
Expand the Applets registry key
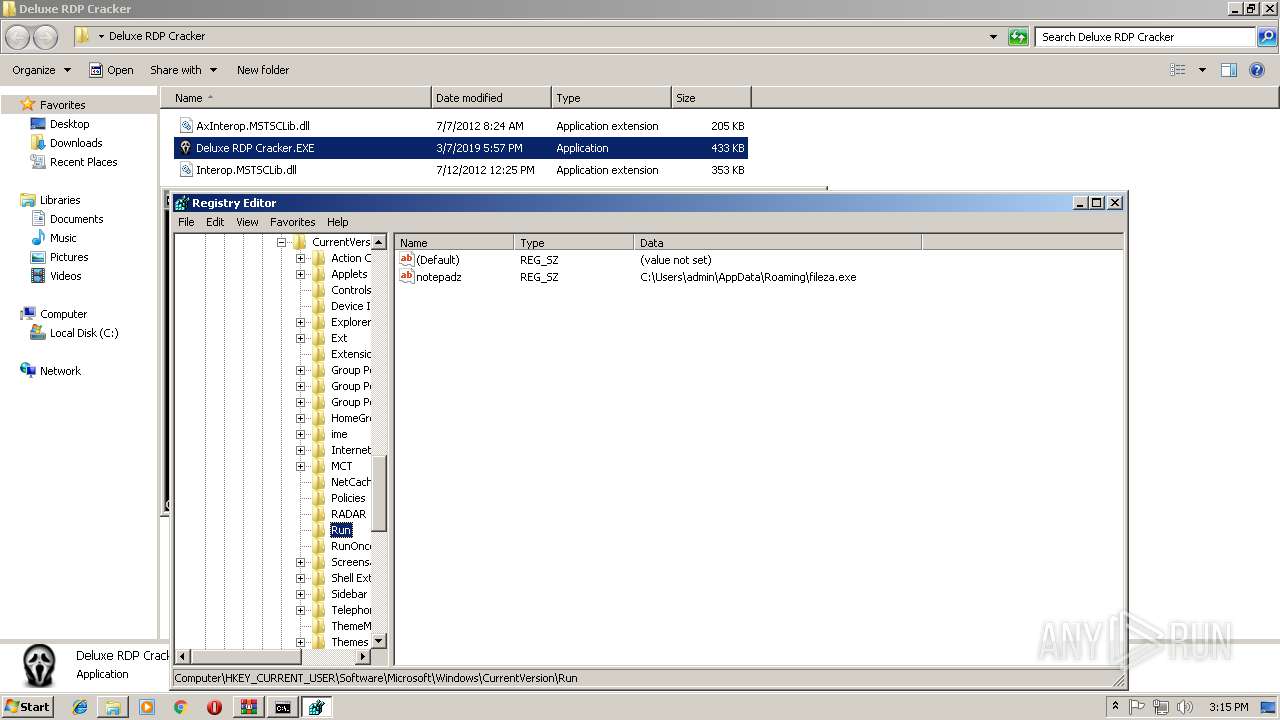pos(300,274)
